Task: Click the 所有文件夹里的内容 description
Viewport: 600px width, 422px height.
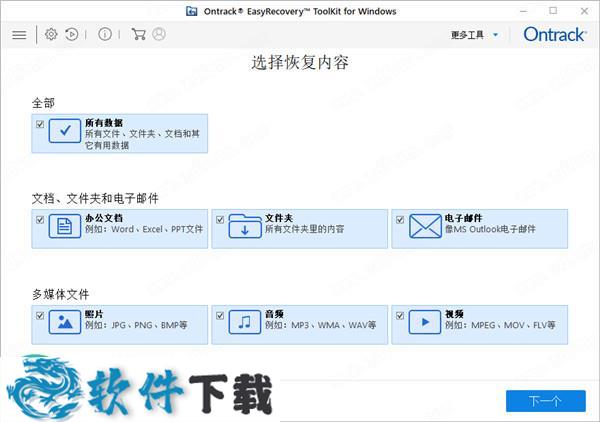Action: (x=305, y=229)
